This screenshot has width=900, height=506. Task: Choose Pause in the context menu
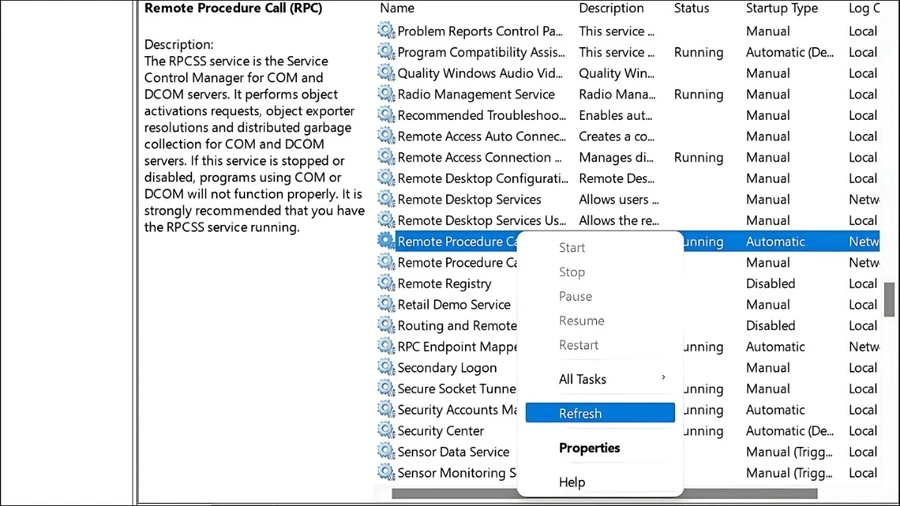[x=575, y=296]
